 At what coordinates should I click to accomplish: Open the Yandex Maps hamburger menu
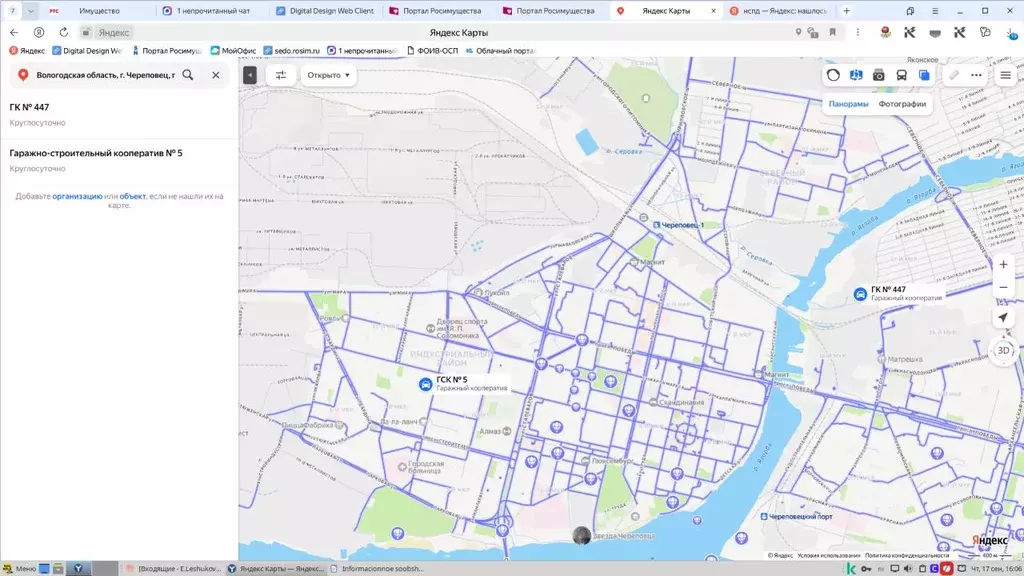1006,75
